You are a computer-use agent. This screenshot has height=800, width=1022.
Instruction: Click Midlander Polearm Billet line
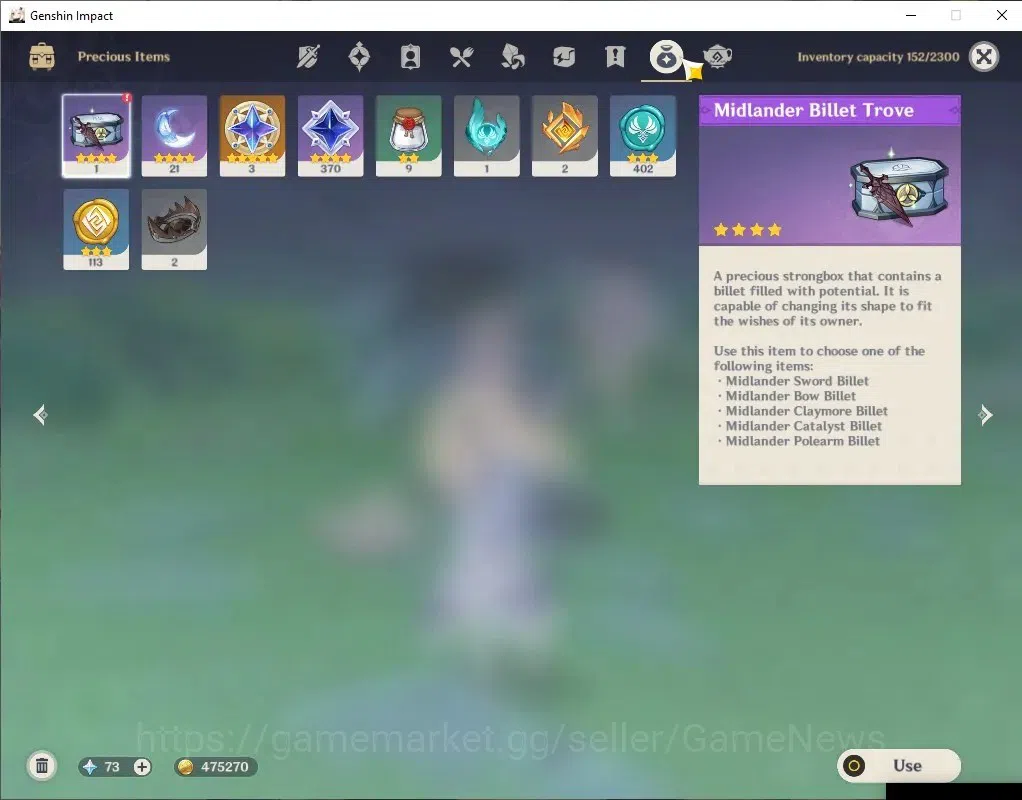click(802, 441)
